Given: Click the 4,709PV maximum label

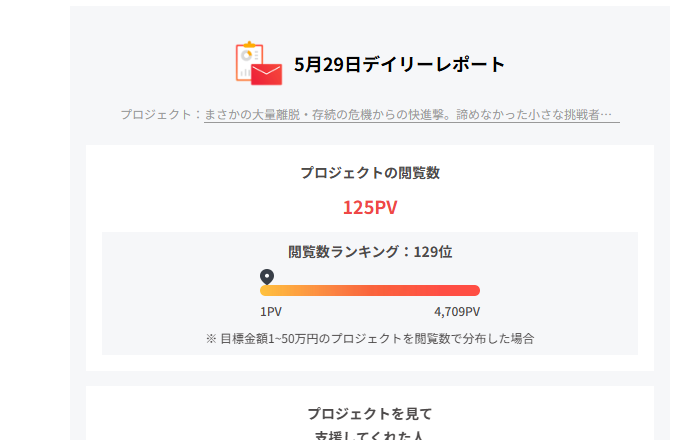Looking at the screenshot, I should (x=457, y=311).
